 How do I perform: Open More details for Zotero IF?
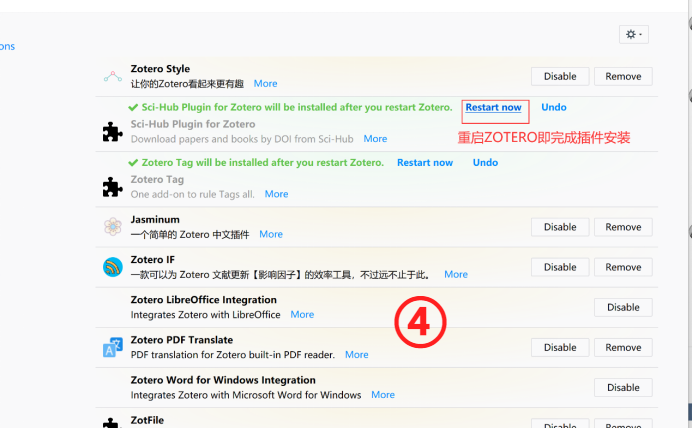click(456, 275)
